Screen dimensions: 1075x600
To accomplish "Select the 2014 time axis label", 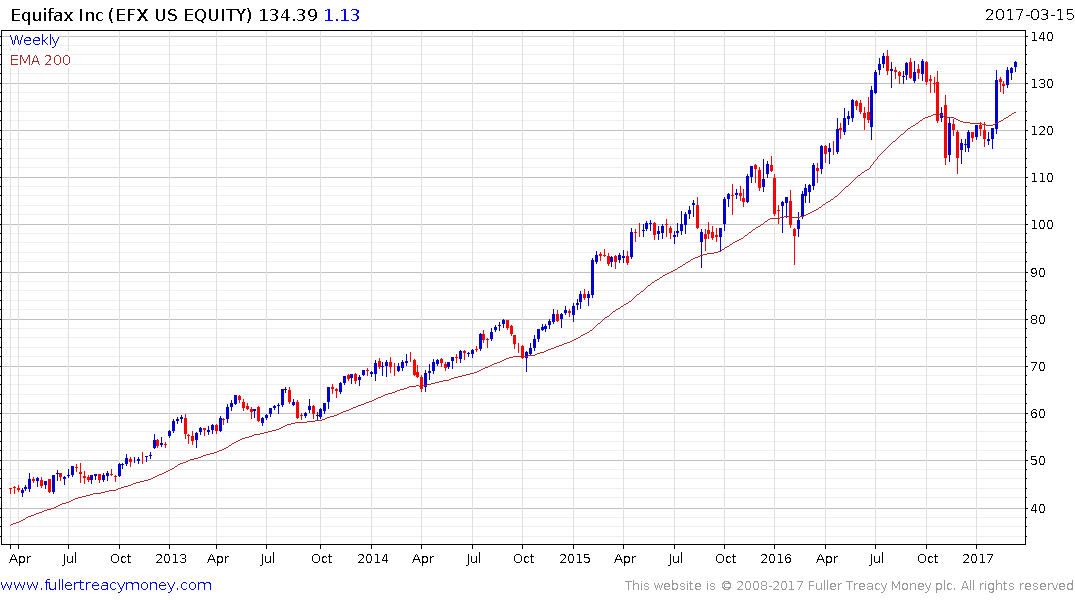I will (372, 558).
